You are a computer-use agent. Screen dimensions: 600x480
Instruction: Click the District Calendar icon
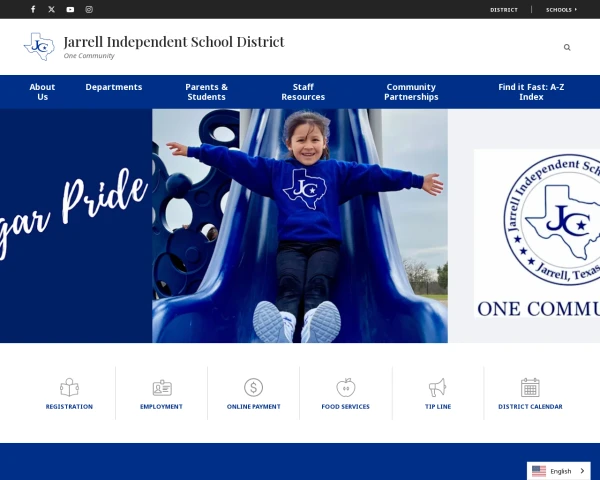(x=530, y=387)
